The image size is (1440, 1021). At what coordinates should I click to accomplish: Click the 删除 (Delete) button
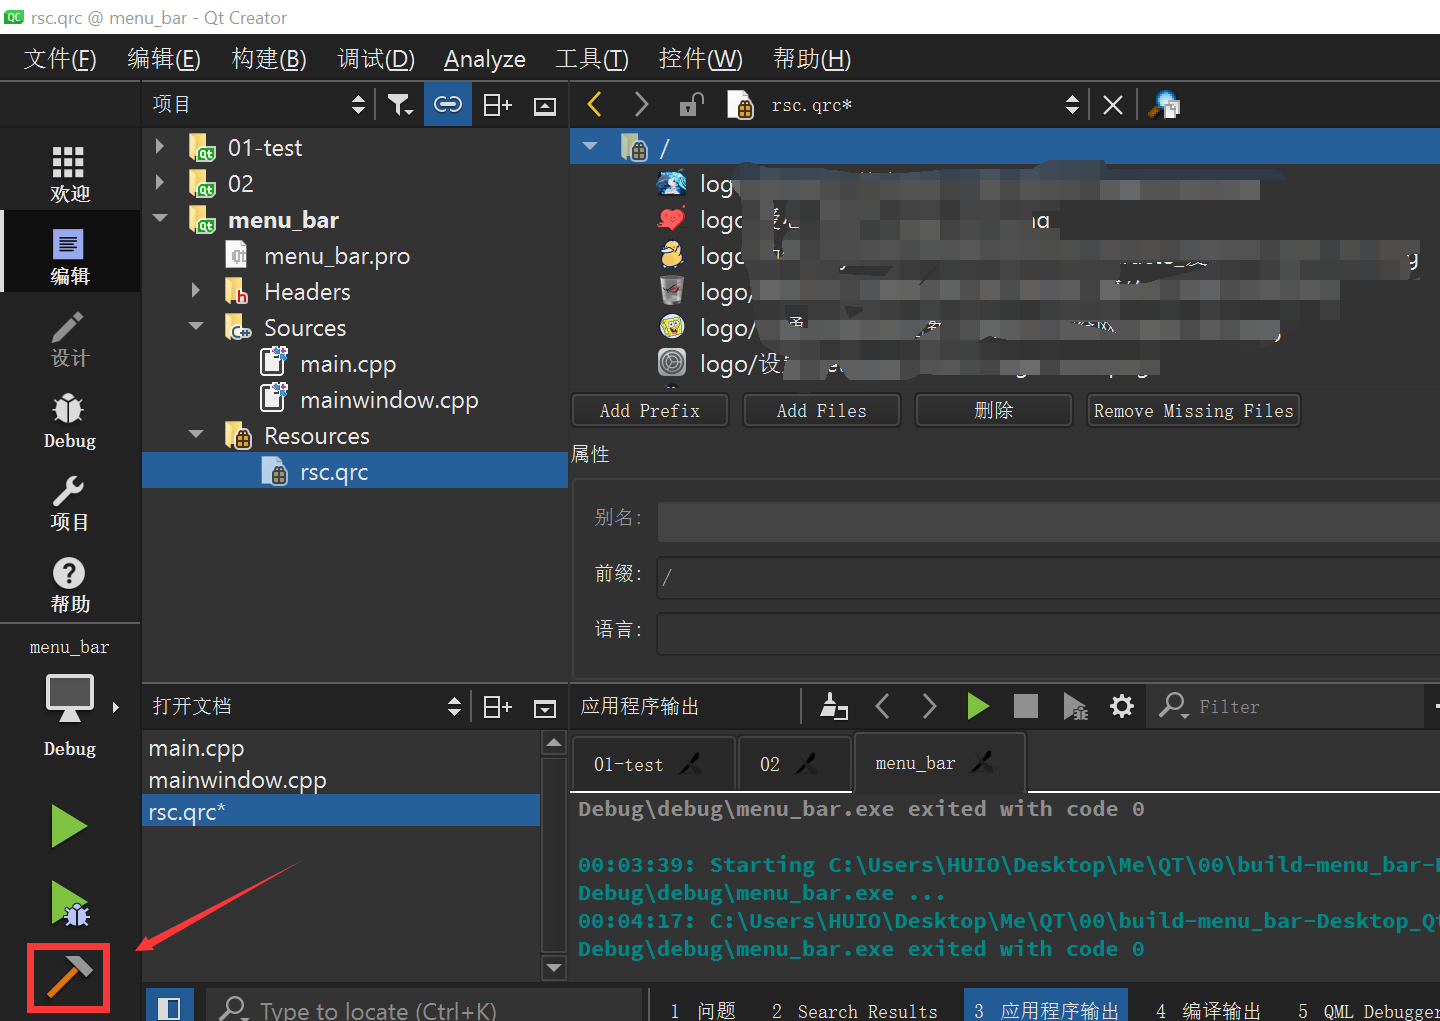click(994, 410)
